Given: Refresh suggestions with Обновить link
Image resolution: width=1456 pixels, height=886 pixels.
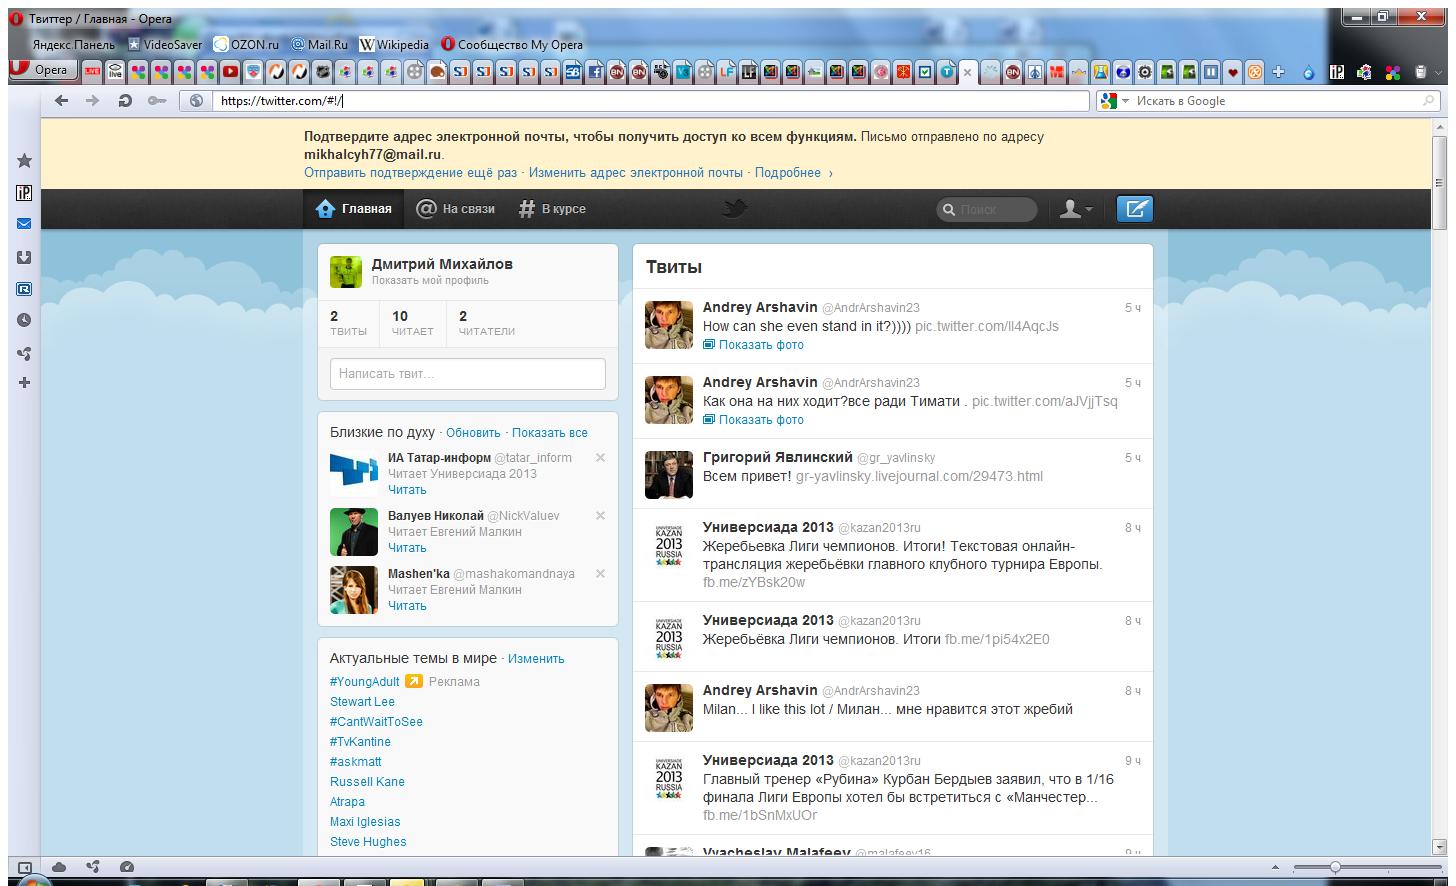Looking at the screenshot, I should pos(473,433).
